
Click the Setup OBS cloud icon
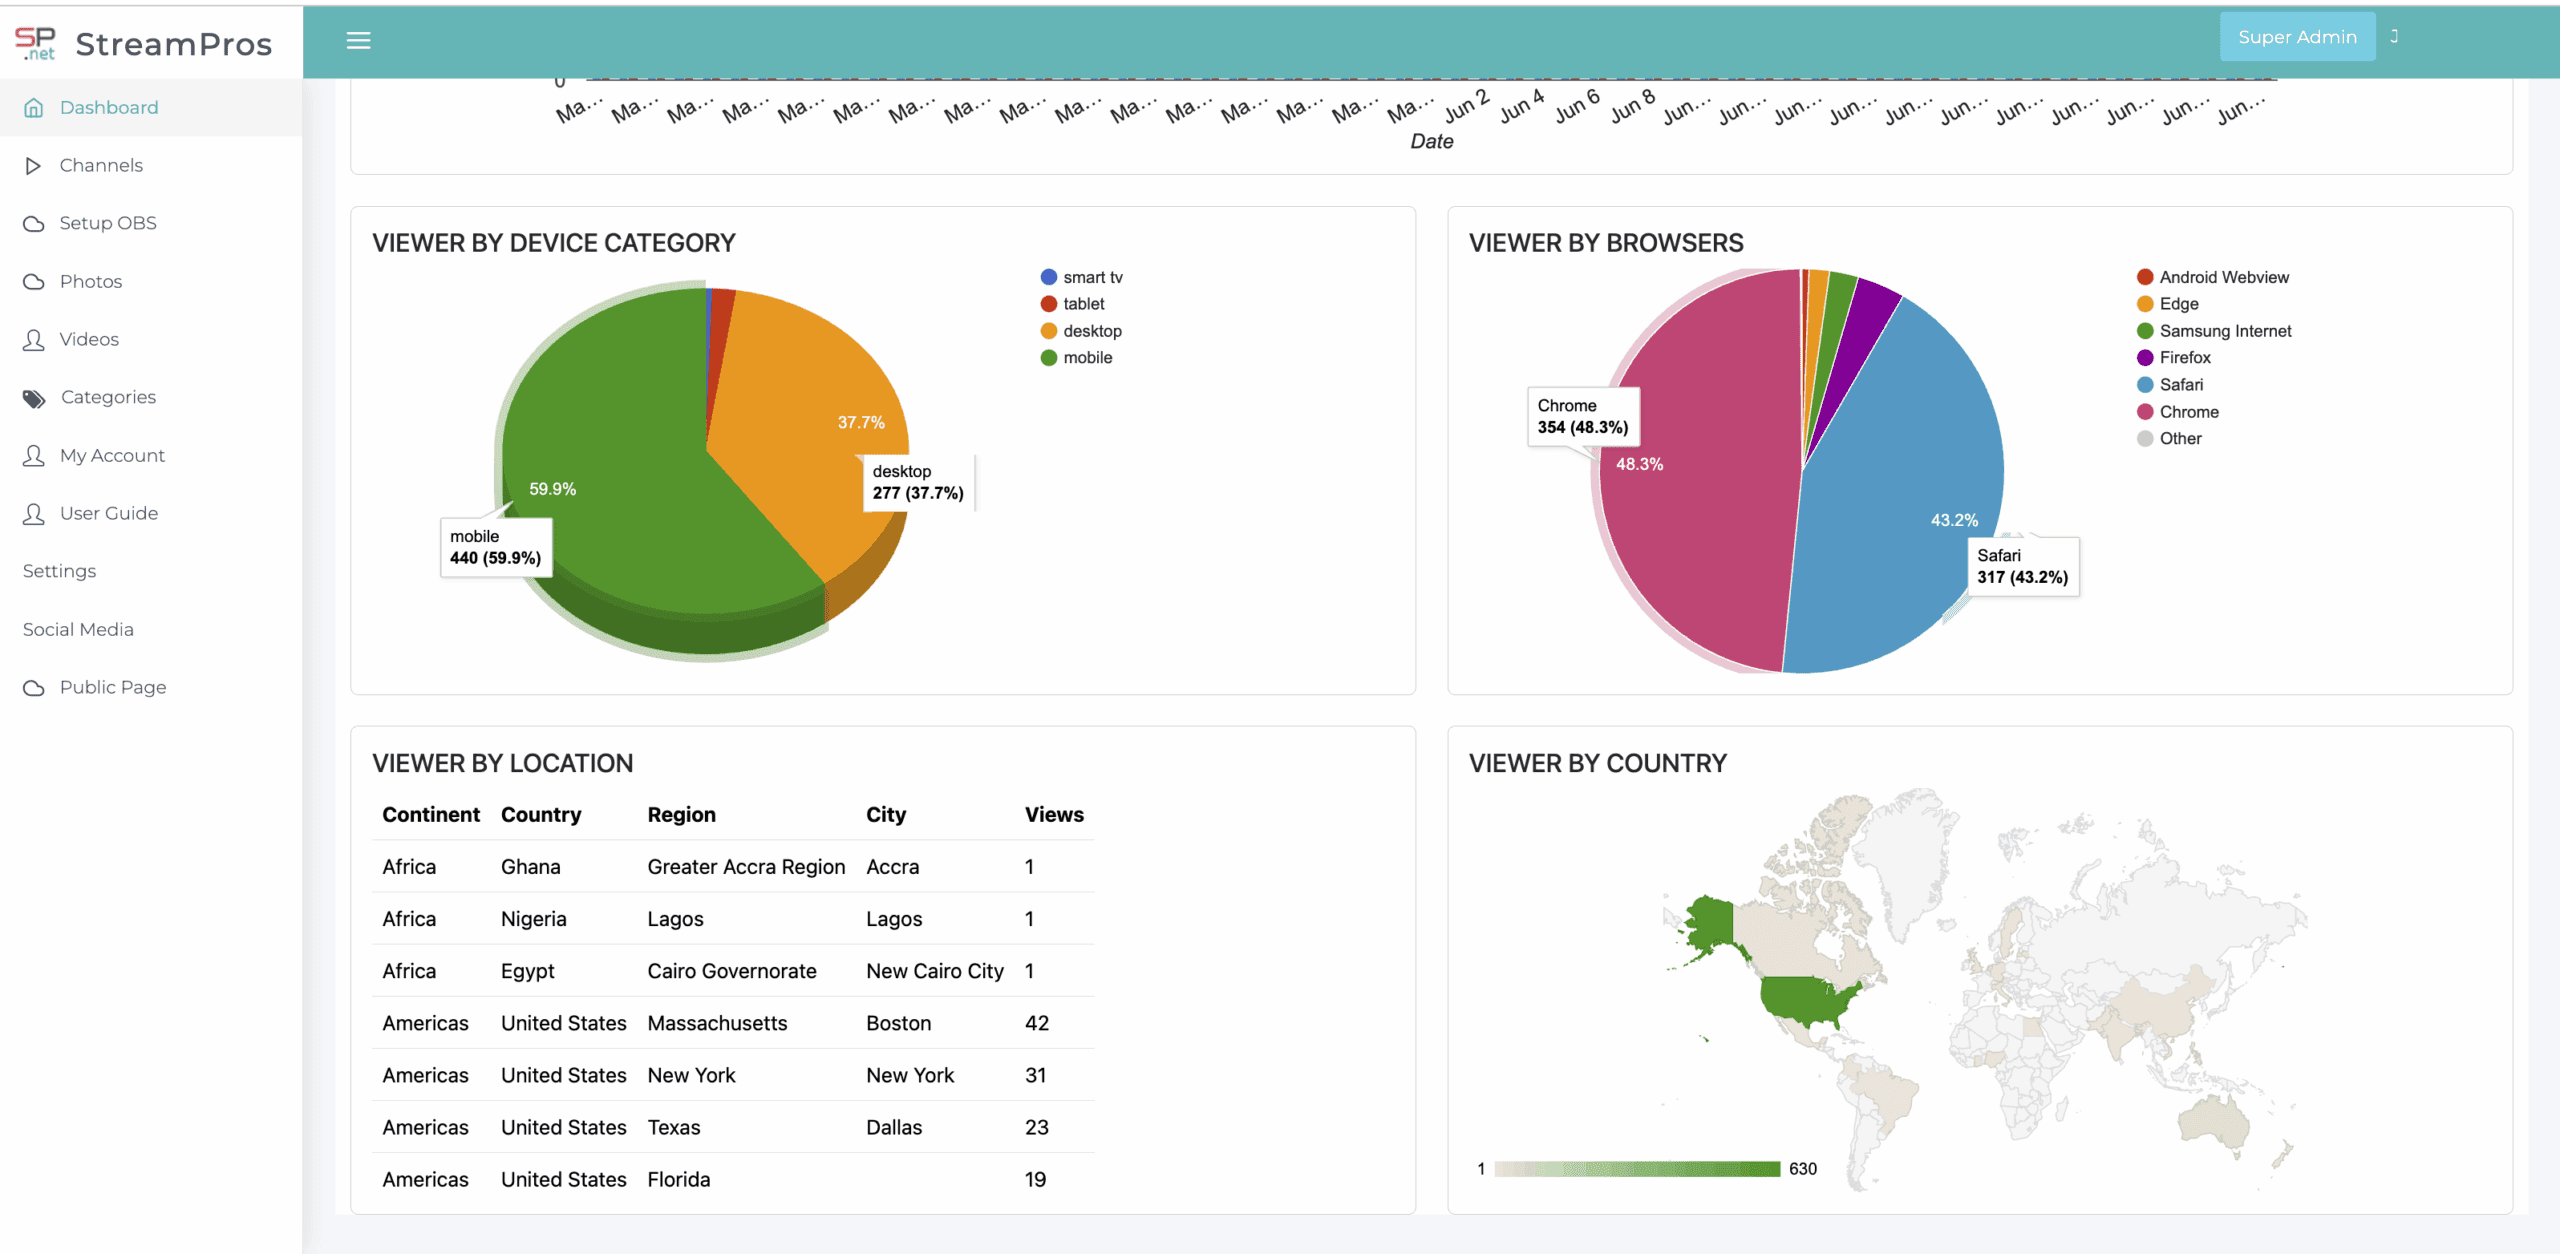tap(34, 224)
